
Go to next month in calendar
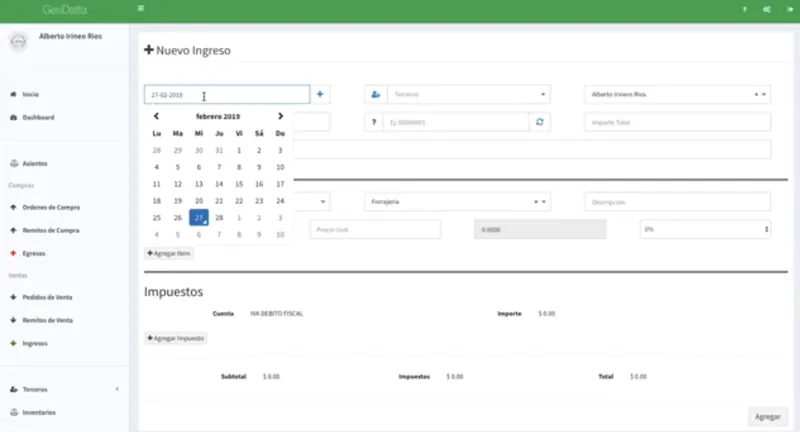tap(280, 116)
